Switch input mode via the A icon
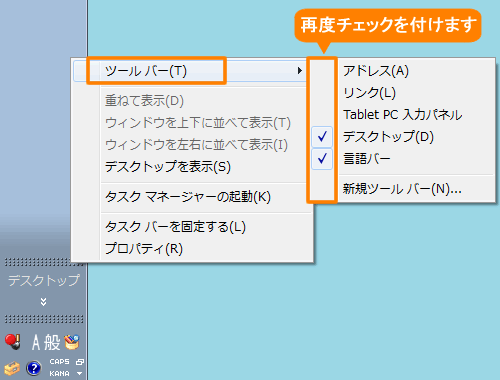 coord(36,342)
